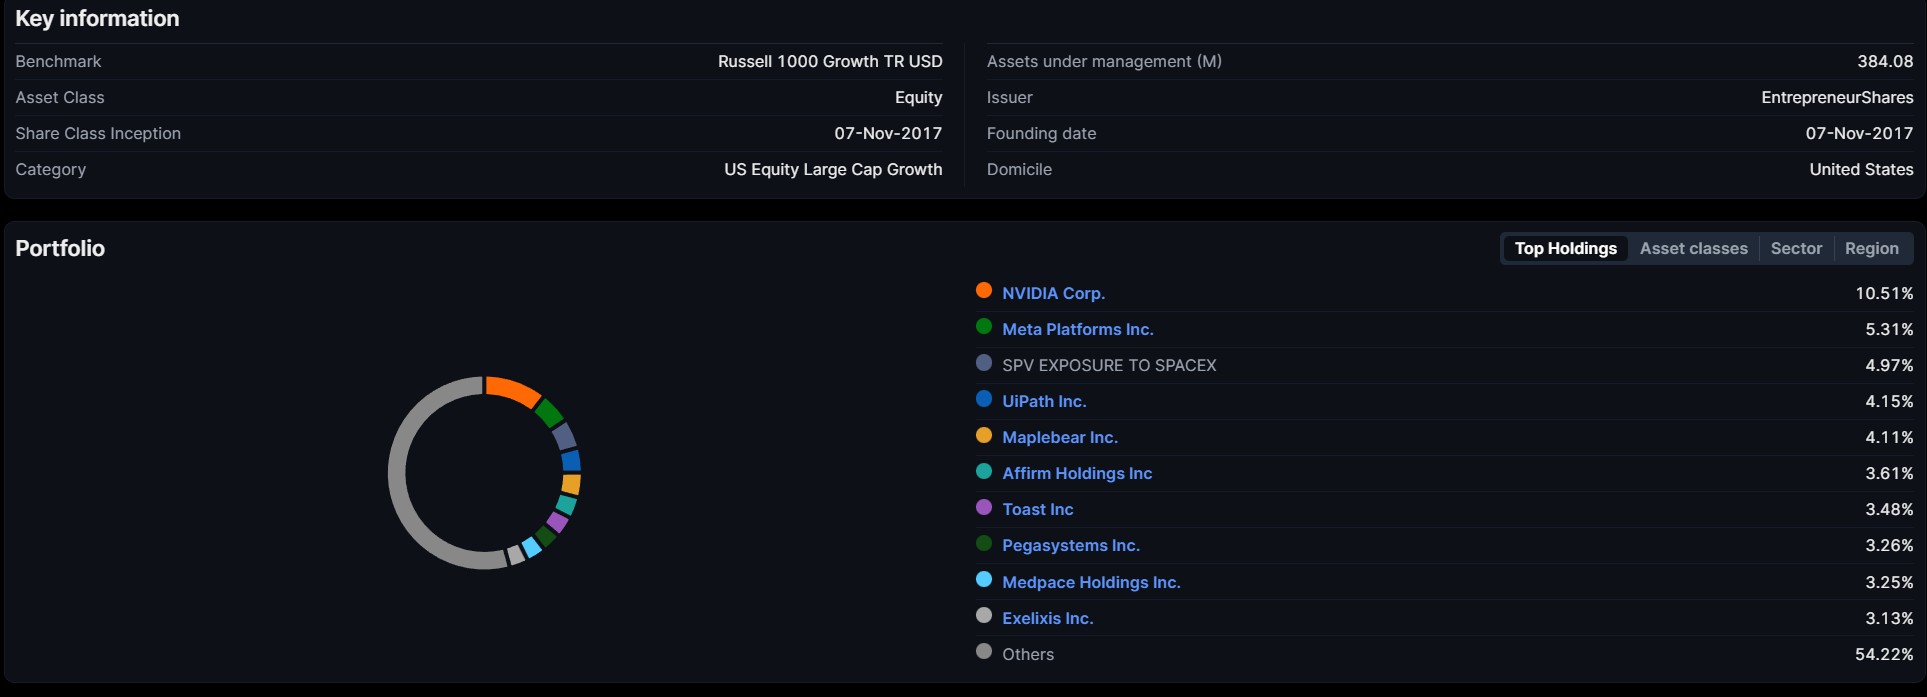Click the gray Others legend dot
1927x697 pixels.
pyautogui.click(x=984, y=651)
